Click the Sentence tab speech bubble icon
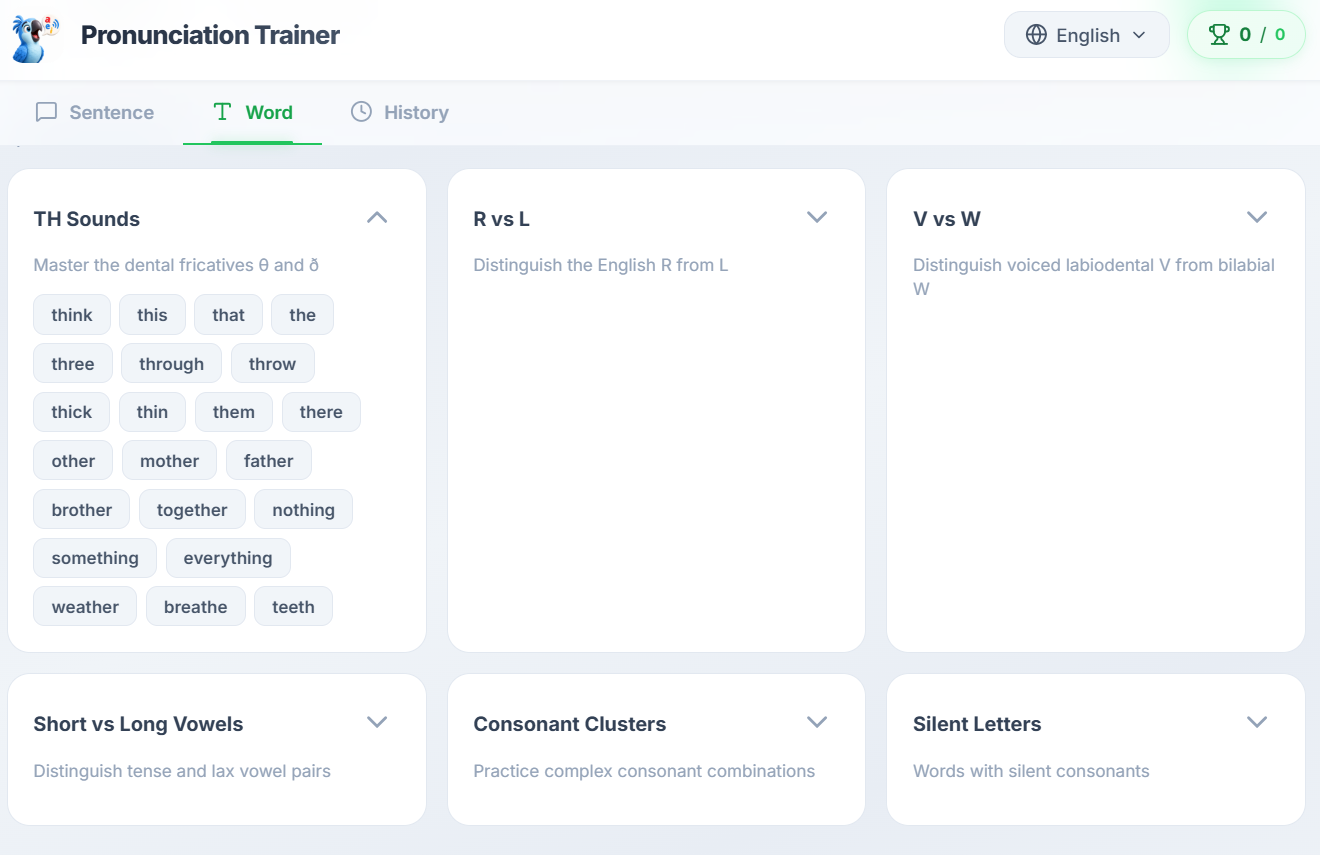This screenshot has width=1320, height=855. (x=46, y=112)
